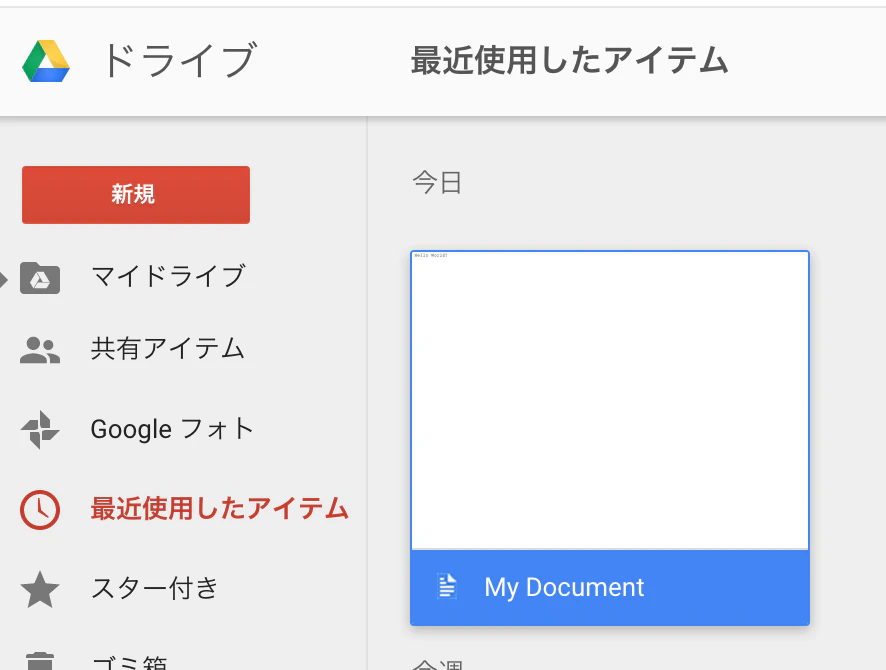
Task: Open the マイドライブ folder icon
Action: (40, 278)
